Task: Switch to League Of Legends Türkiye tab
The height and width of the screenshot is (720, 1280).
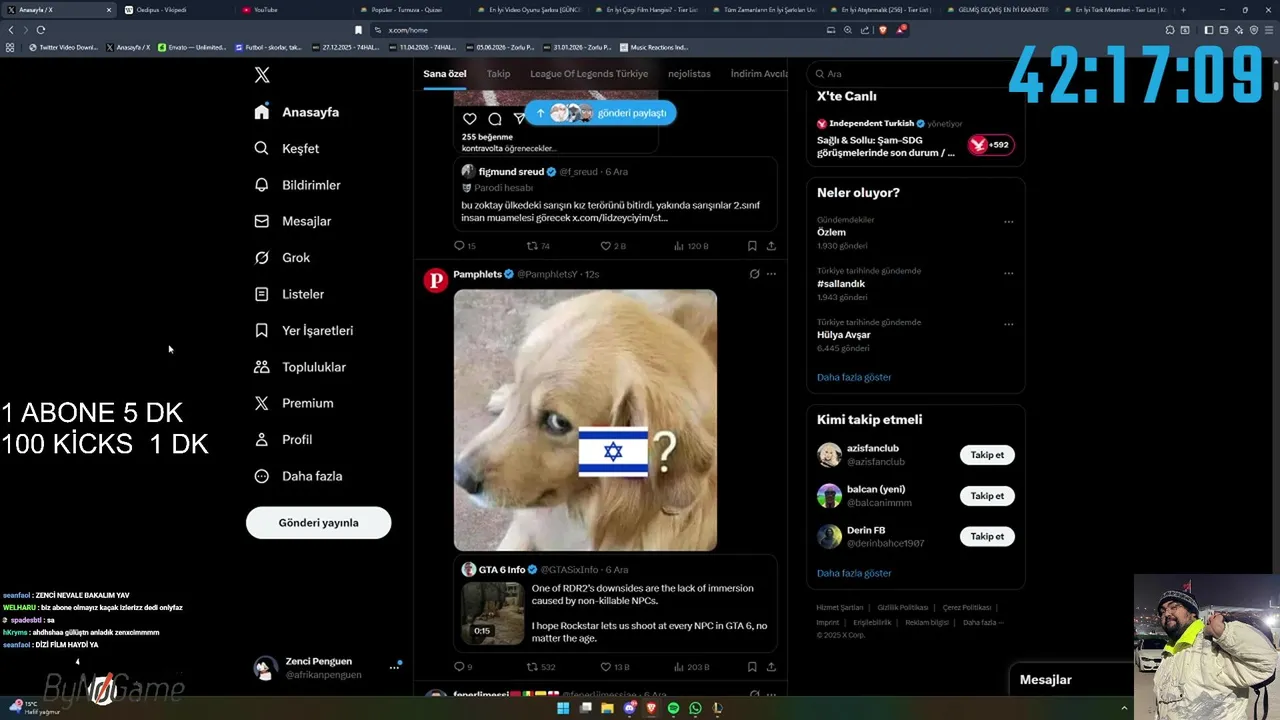Action: [x=589, y=74]
